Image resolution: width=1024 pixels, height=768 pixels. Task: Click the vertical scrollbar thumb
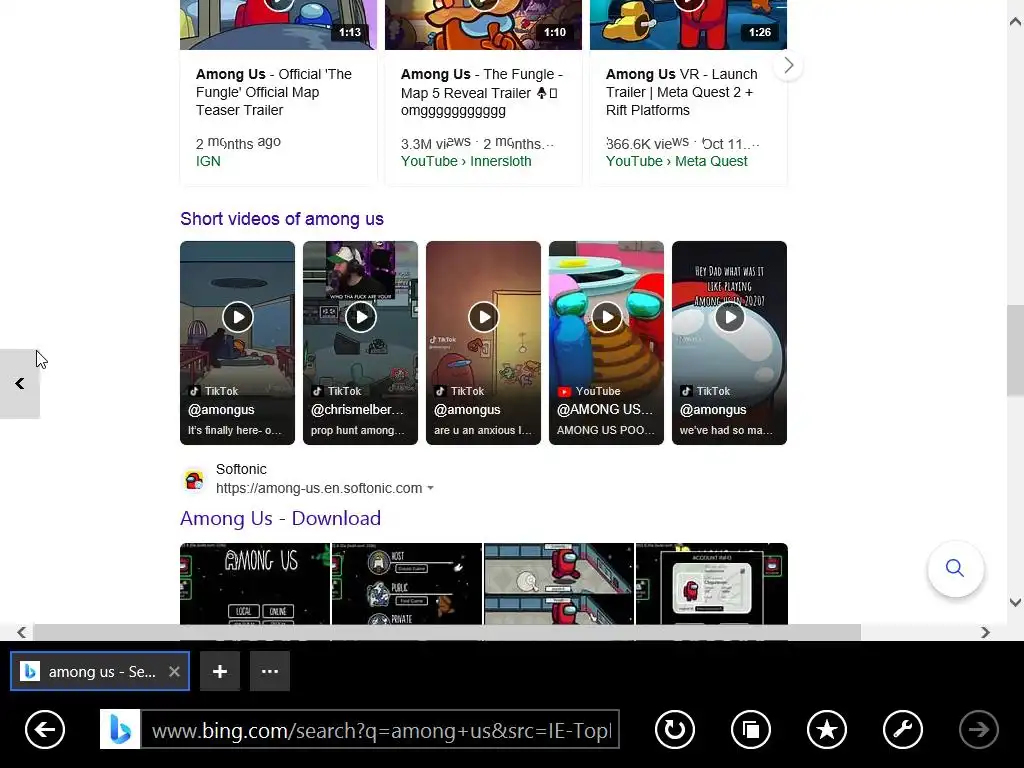[x=1015, y=351]
